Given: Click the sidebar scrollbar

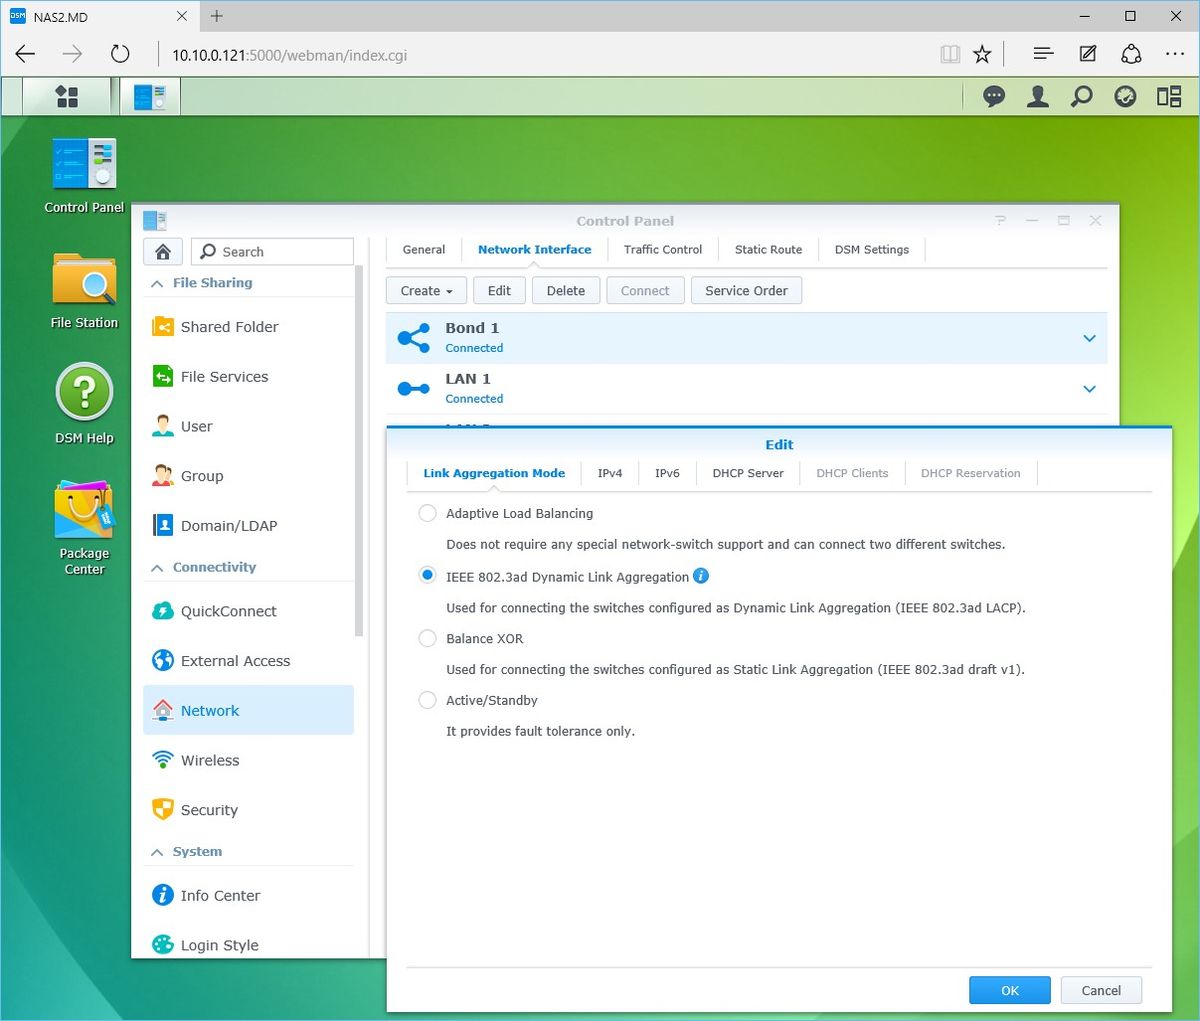Looking at the screenshot, I should click(x=359, y=450).
